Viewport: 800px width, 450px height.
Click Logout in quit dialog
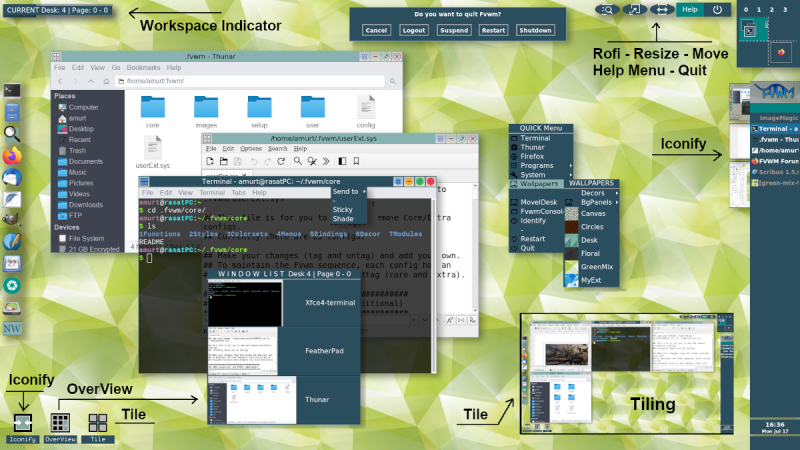(414, 30)
